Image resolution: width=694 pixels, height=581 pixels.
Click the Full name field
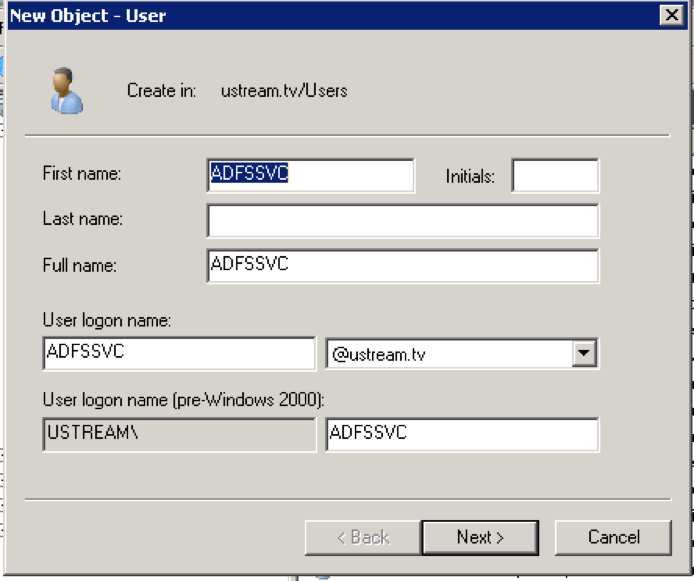pos(403,266)
